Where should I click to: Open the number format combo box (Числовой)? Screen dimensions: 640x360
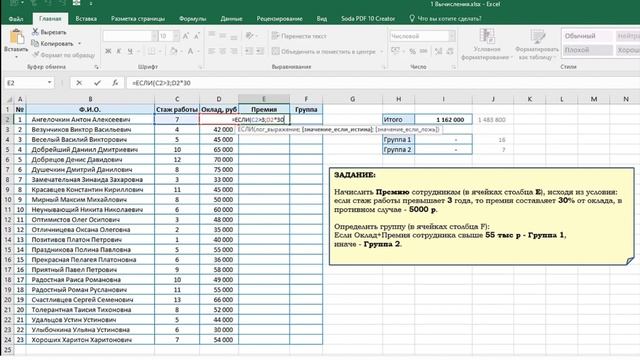pyautogui.click(x=422, y=36)
